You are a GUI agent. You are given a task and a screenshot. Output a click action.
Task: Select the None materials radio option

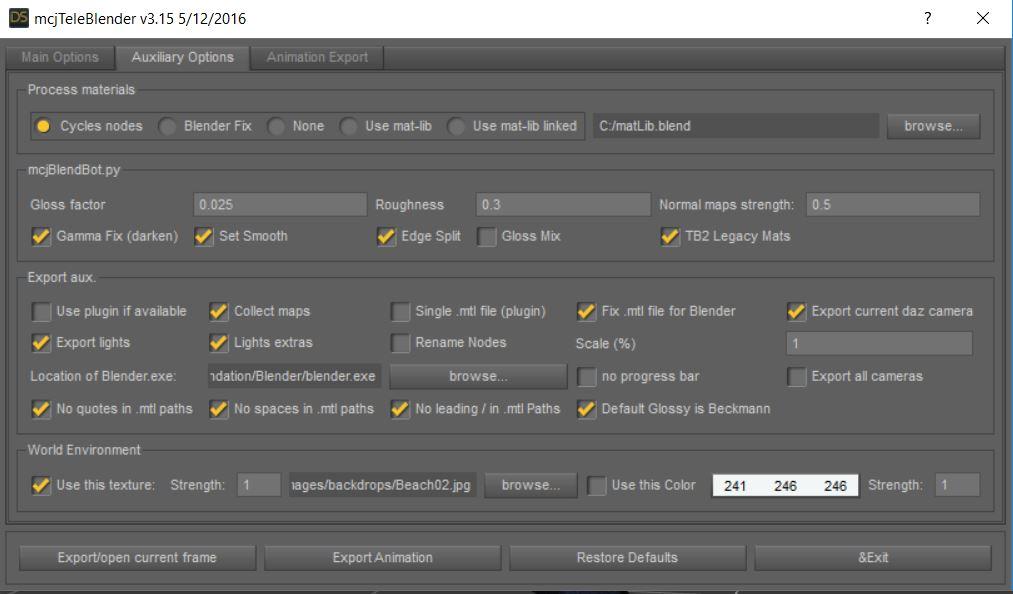point(277,126)
